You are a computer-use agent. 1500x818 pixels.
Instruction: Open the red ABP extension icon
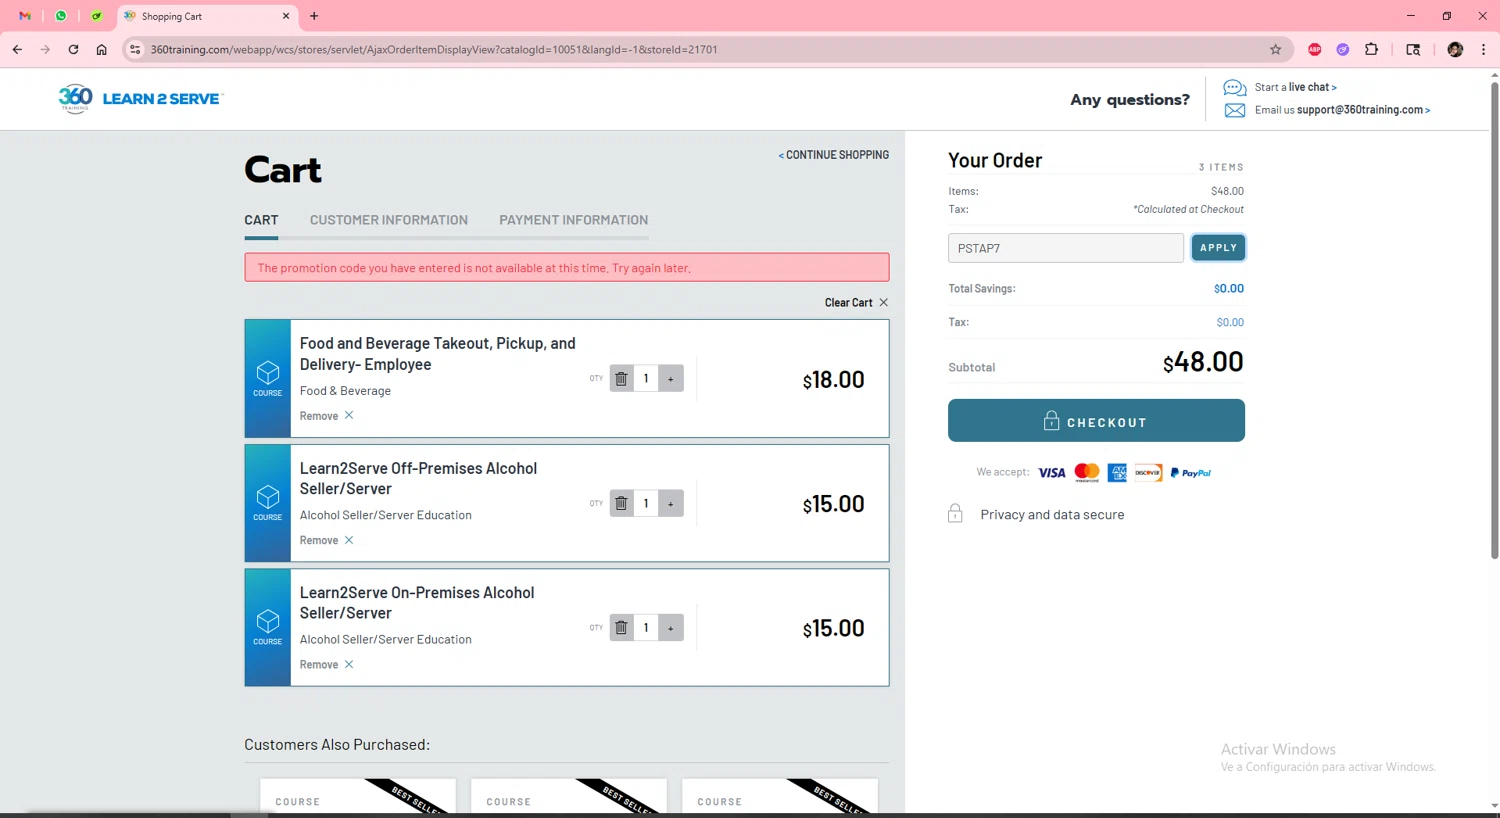click(x=1315, y=49)
